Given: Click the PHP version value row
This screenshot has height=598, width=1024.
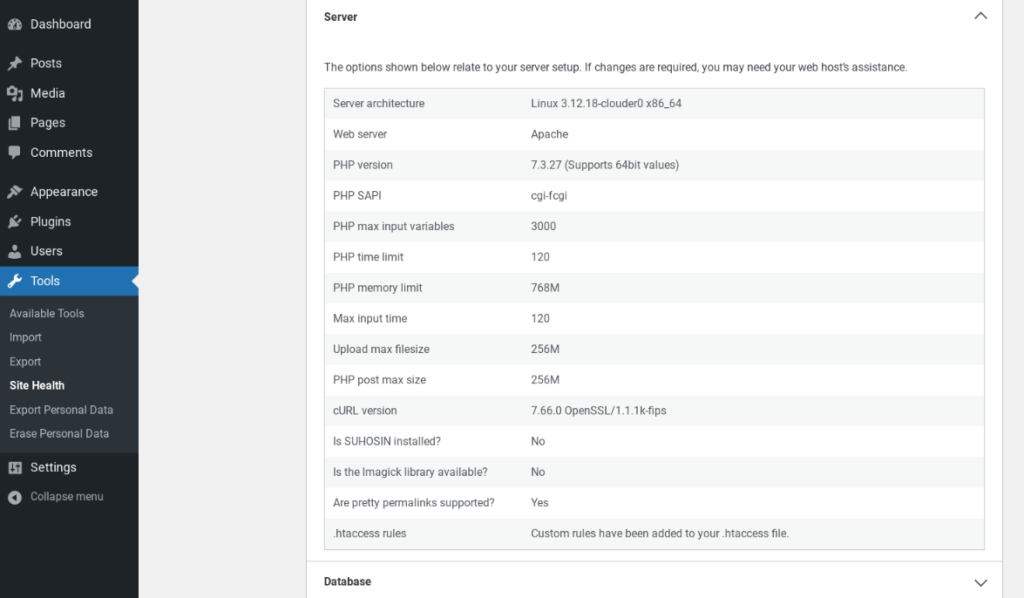Looking at the screenshot, I should 604,165.
